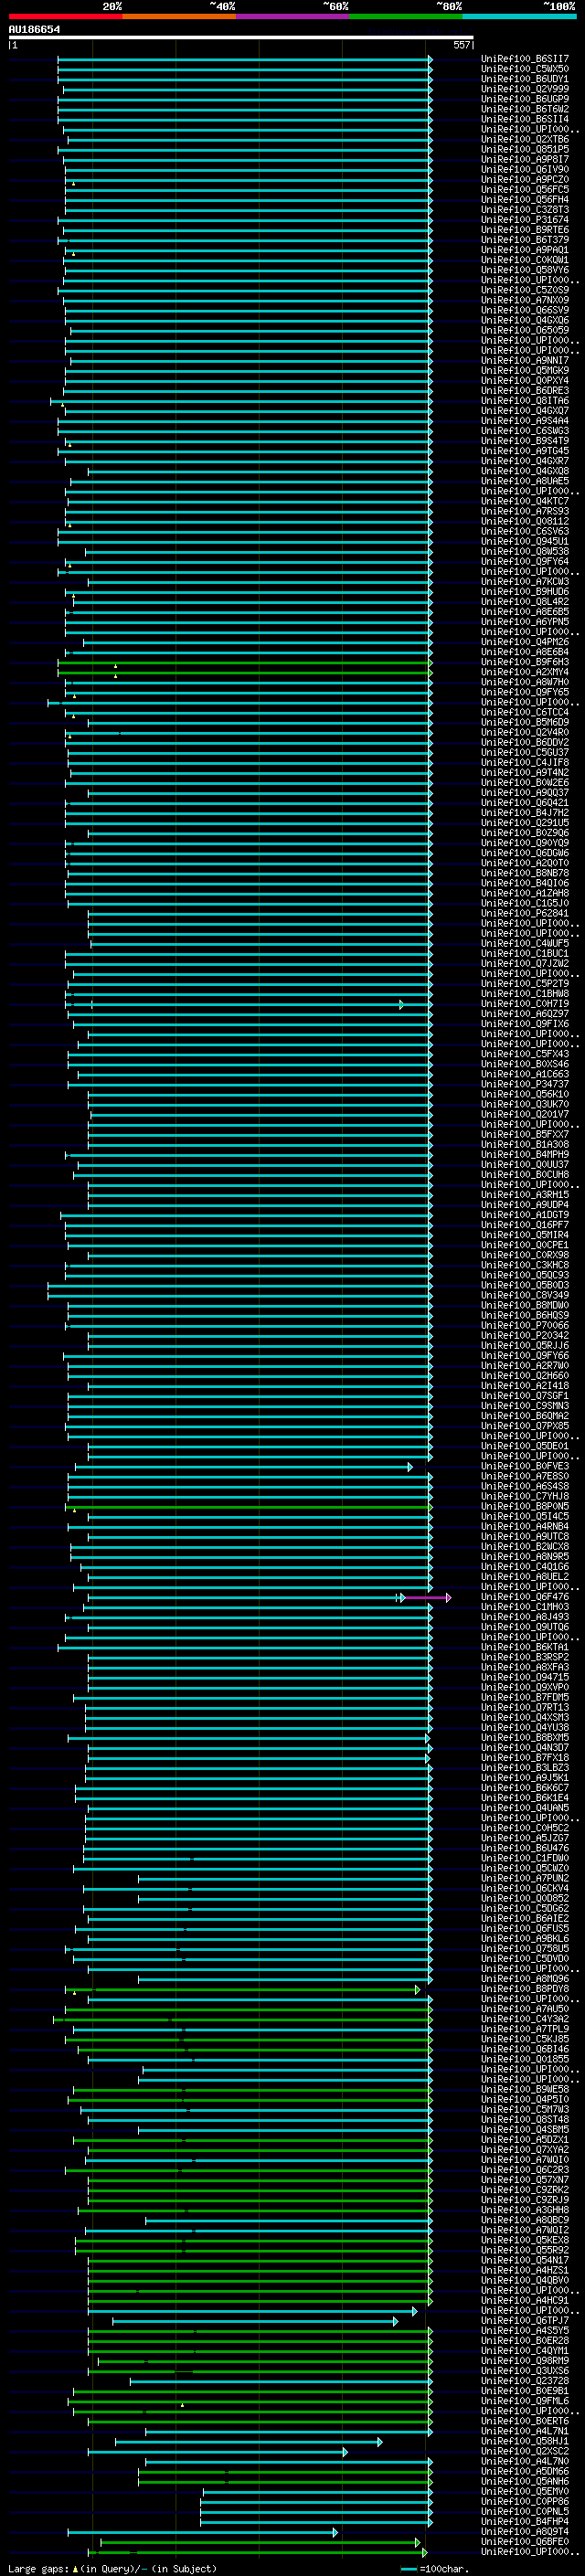Select the UniRef100_C7YHJ8 label
585x2576 pixels.
point(525,1496)
